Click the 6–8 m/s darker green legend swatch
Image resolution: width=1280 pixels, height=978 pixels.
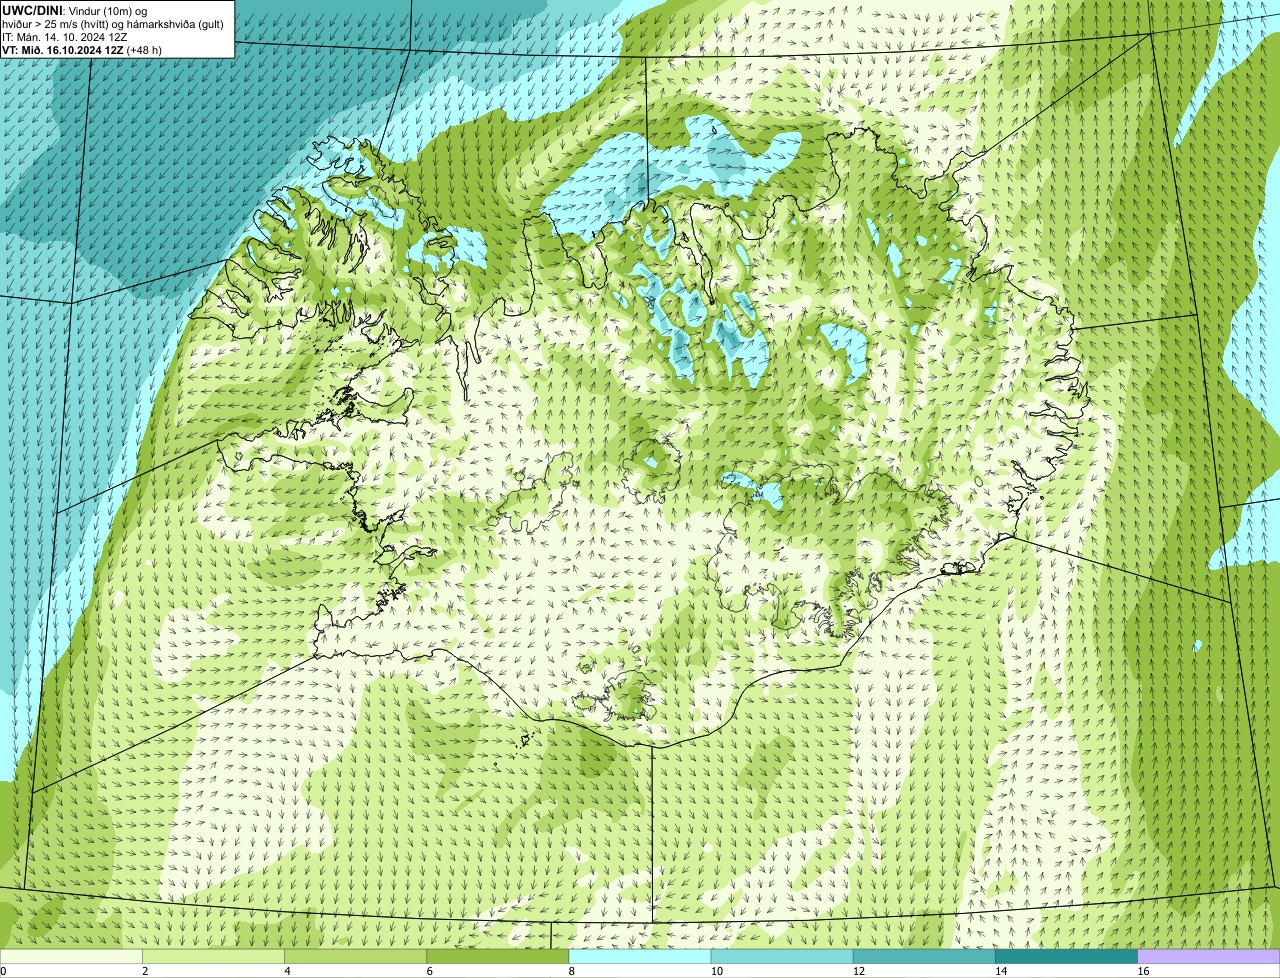[498, 956]
